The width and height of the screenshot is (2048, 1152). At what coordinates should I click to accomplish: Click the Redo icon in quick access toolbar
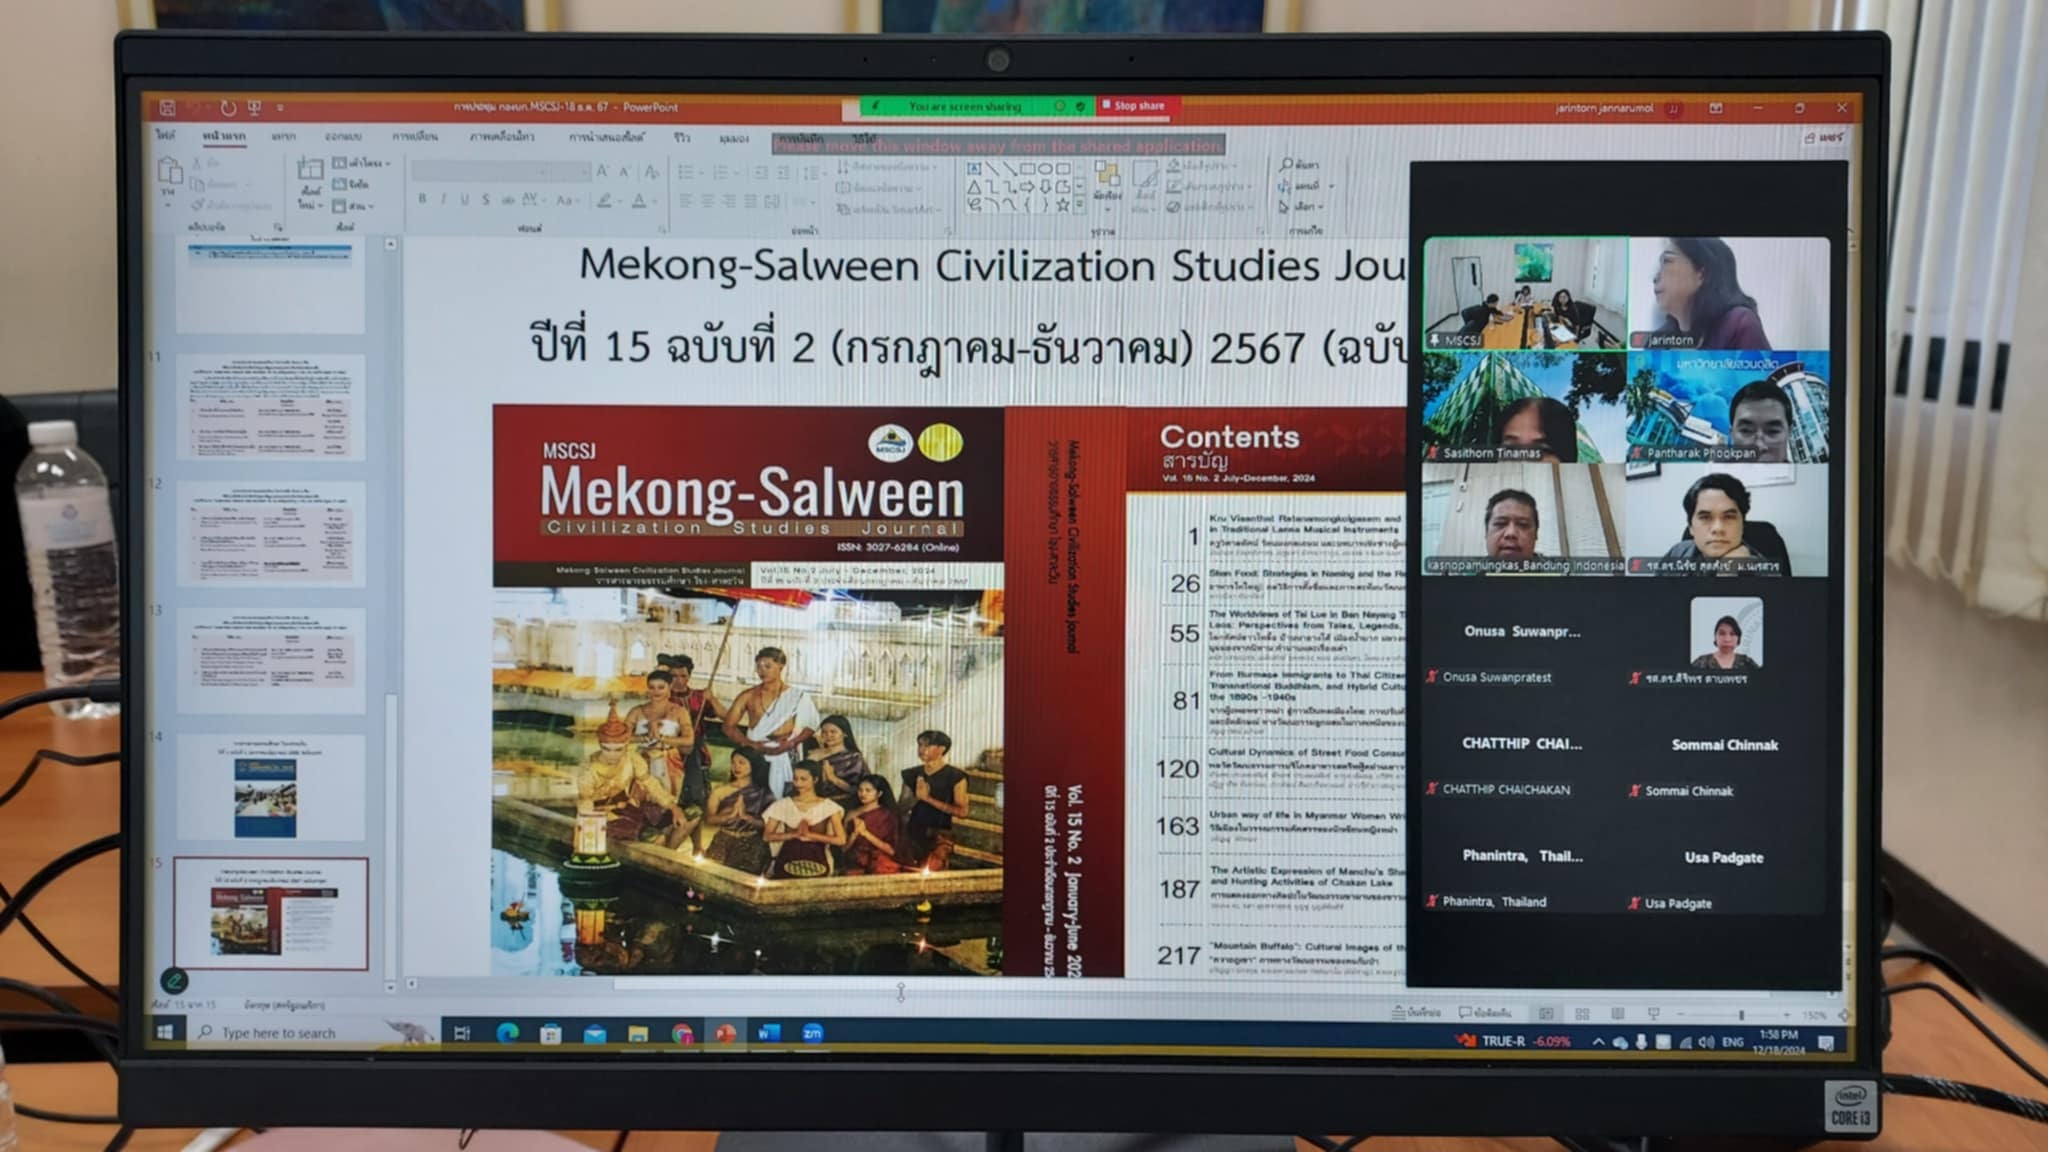[x=228, y=107]
